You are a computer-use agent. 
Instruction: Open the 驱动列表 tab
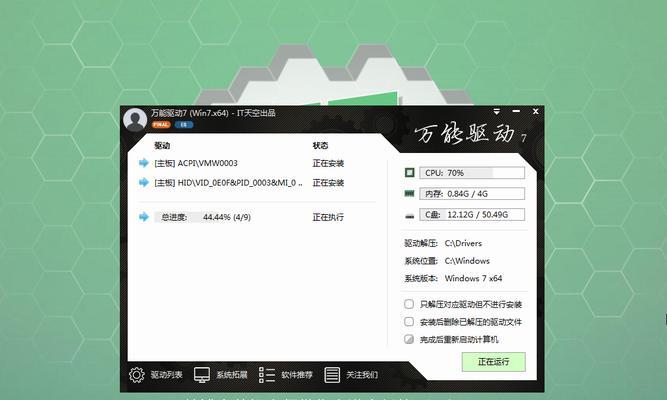tap(166, 375)
